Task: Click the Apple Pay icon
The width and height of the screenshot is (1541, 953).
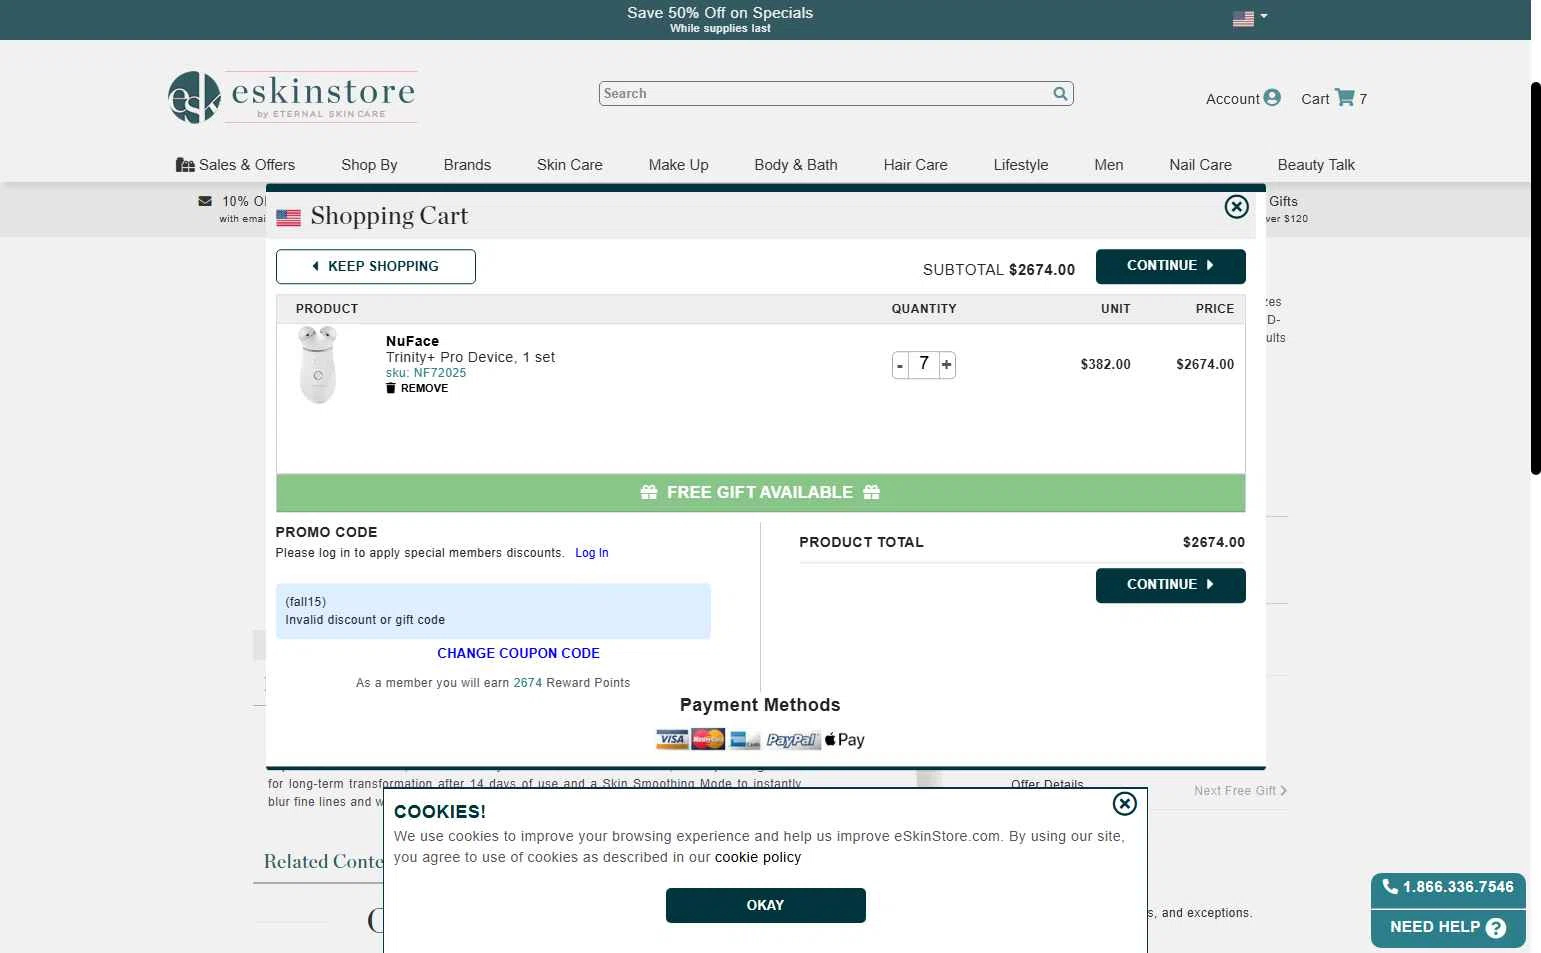Action: (x=845, y=740)
